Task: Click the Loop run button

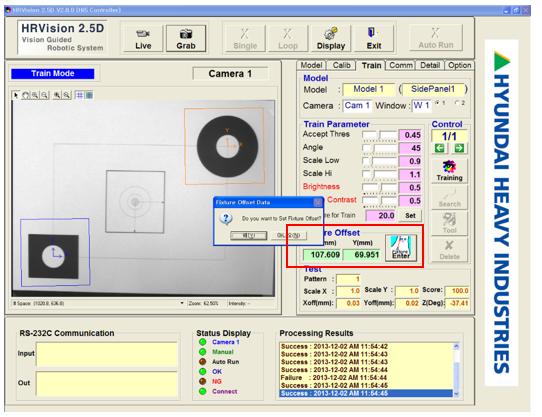Action: tap(288, 38)
